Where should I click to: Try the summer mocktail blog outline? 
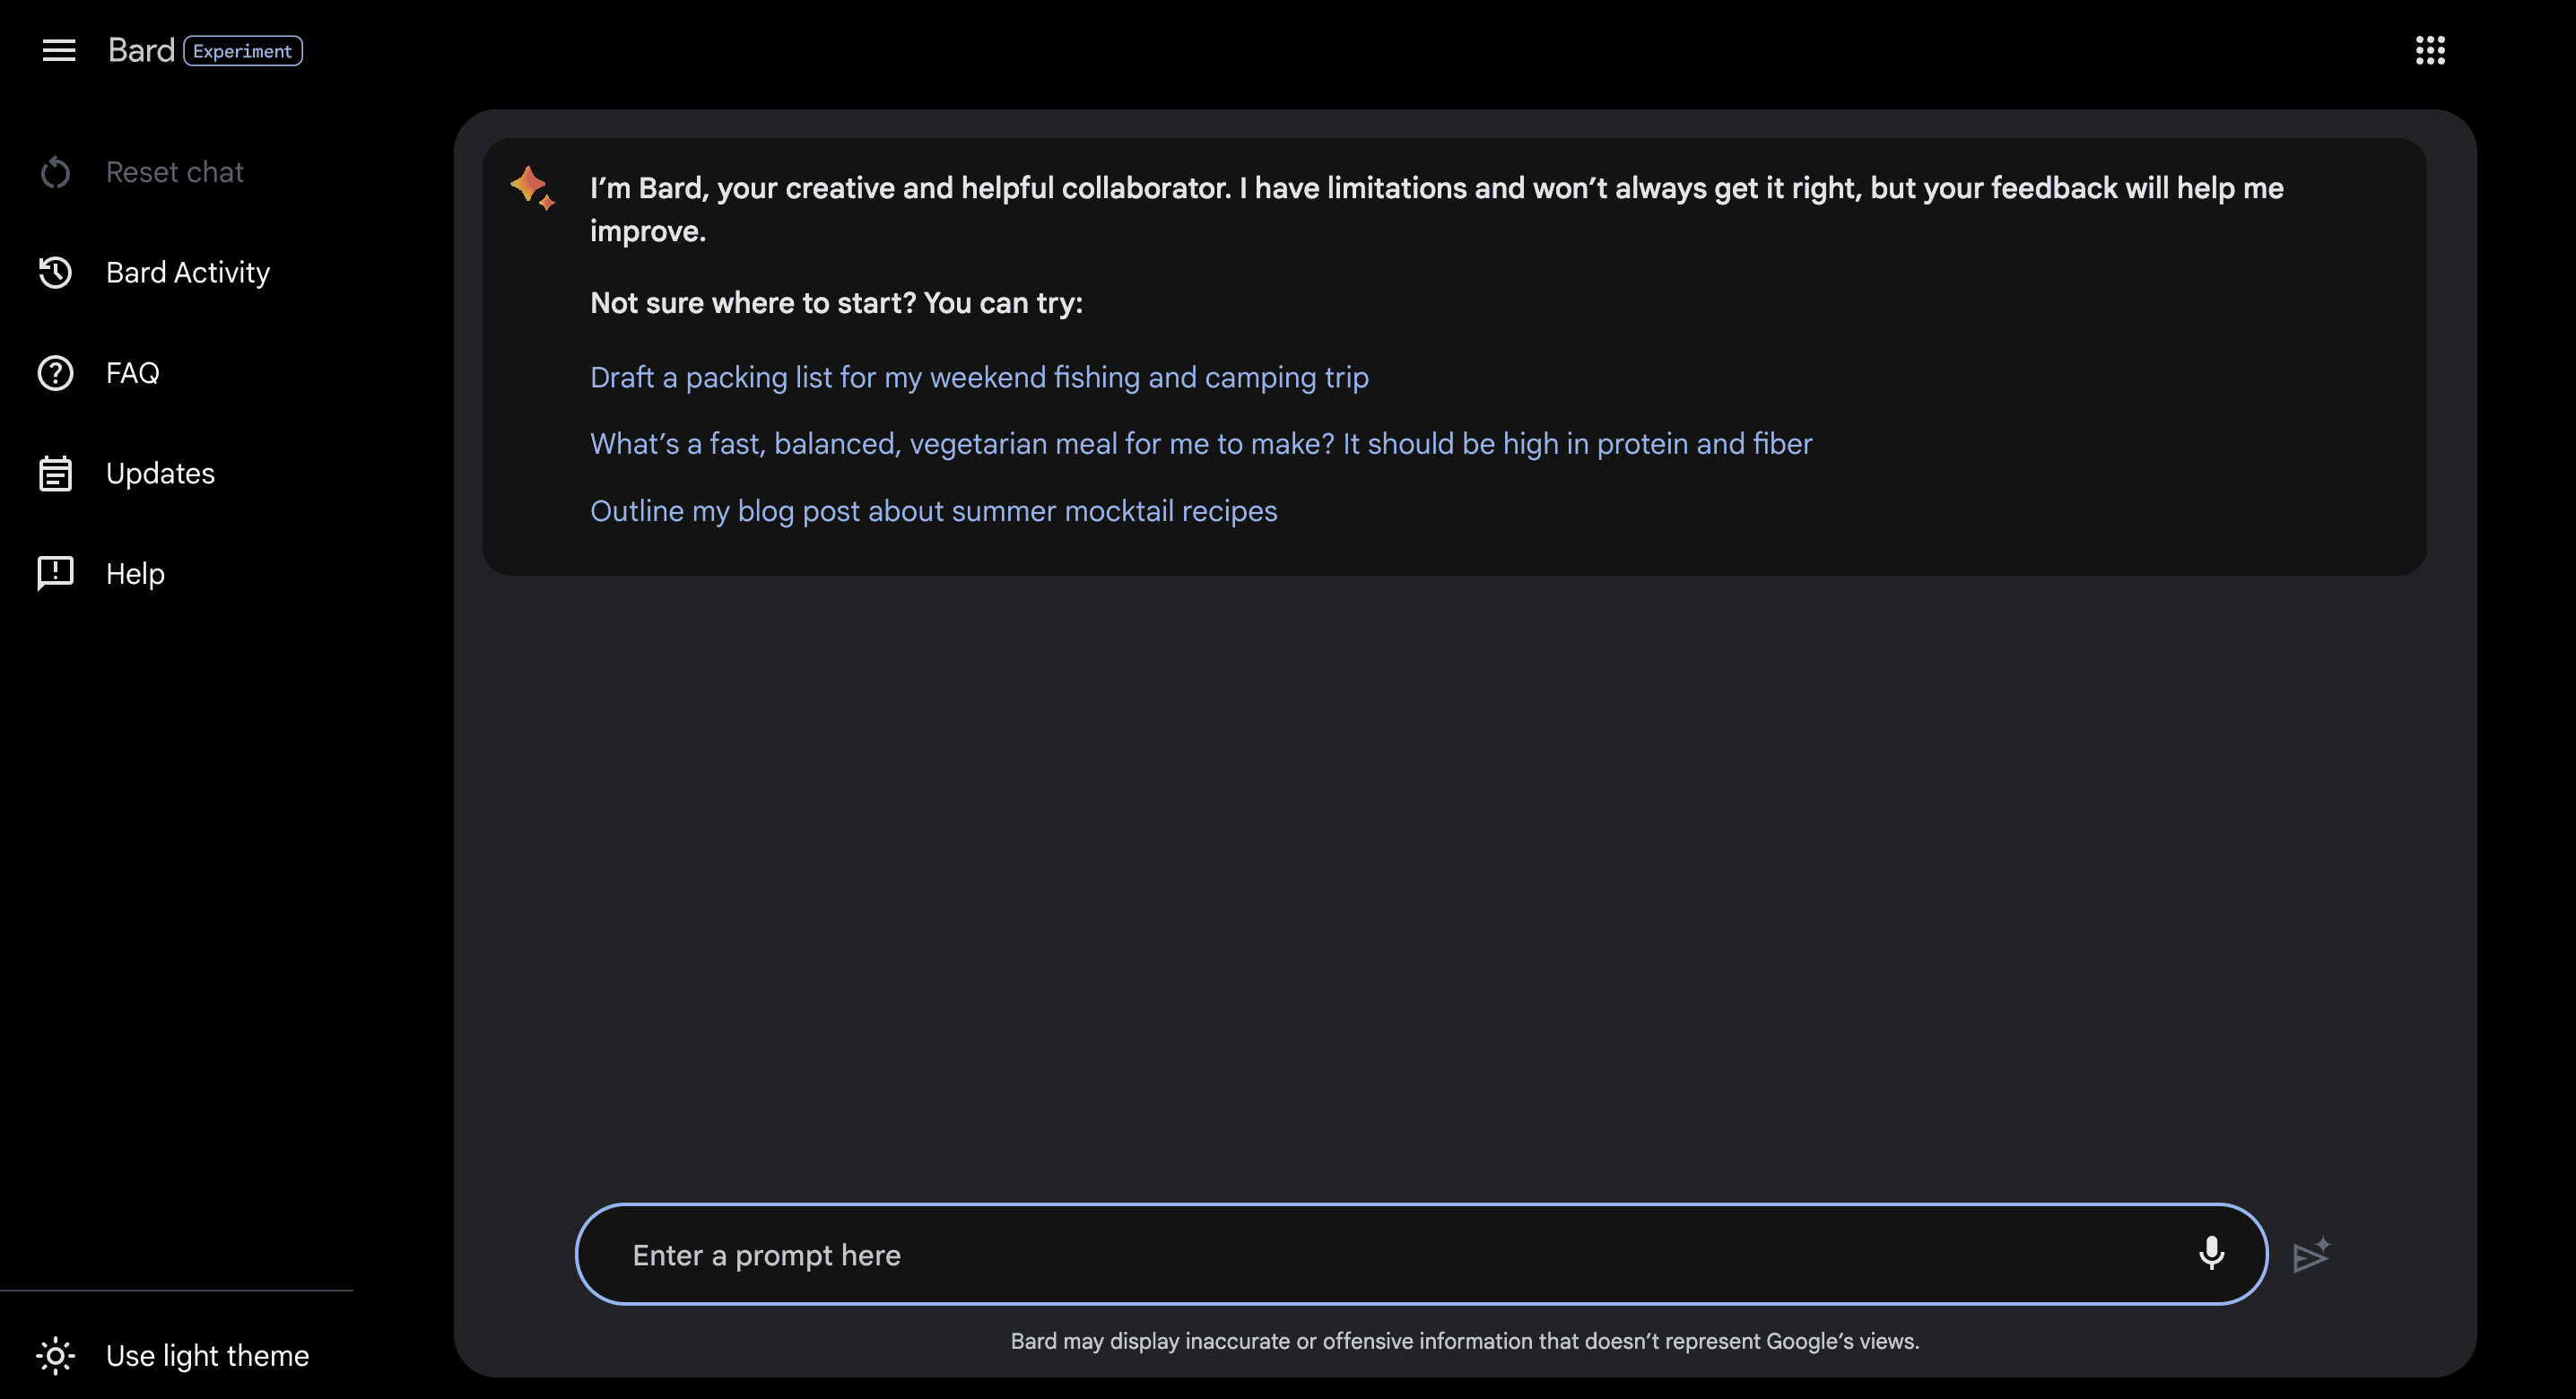[933, 511]
